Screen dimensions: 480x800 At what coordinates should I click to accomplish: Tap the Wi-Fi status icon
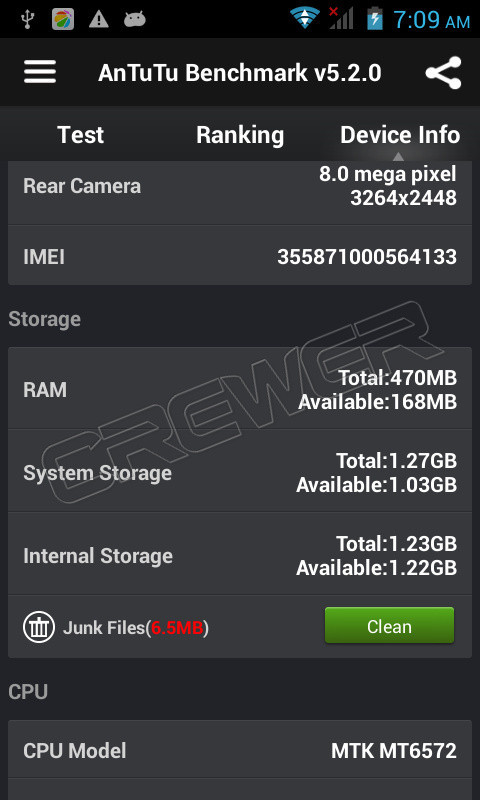pos(305,18)
